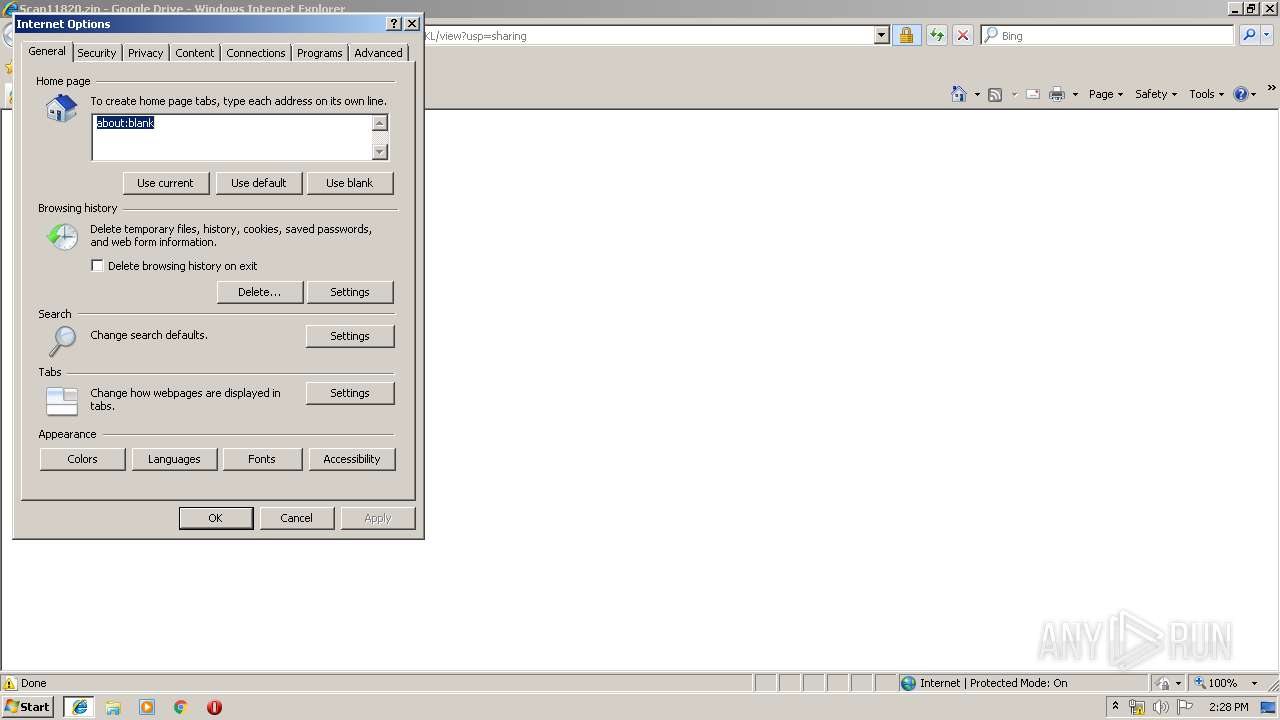Open Search Settings button
Image resolution: width=1280 pixels, height=720 pixels.
point(350,336)
